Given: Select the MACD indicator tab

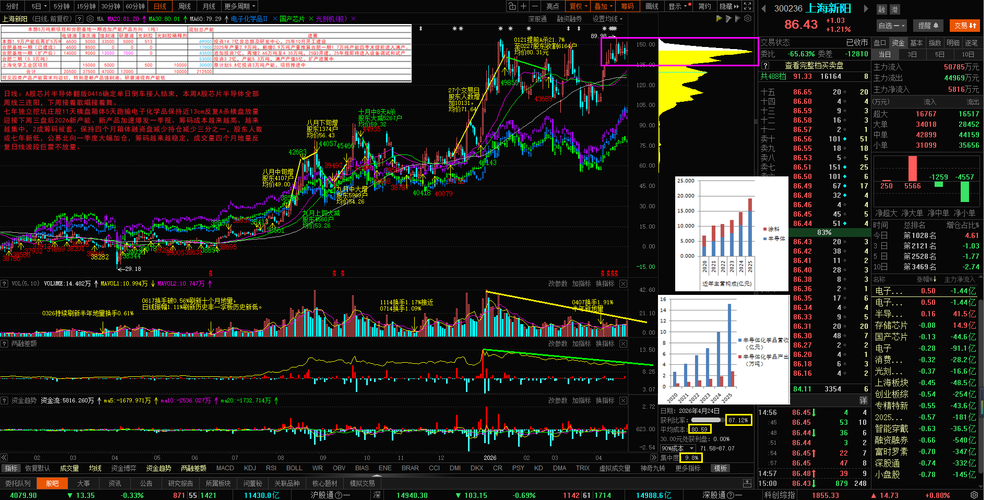Looking at the screenshot, I should (225, 468).
